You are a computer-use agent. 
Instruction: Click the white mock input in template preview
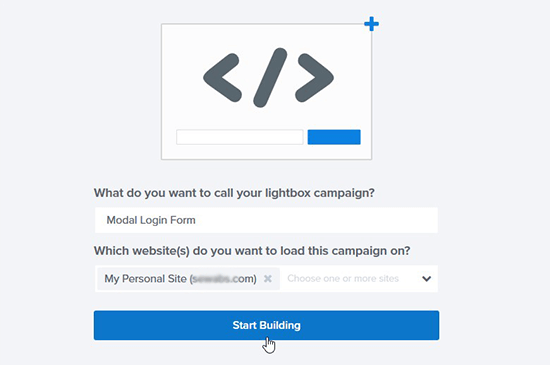(x=240, y=137)
